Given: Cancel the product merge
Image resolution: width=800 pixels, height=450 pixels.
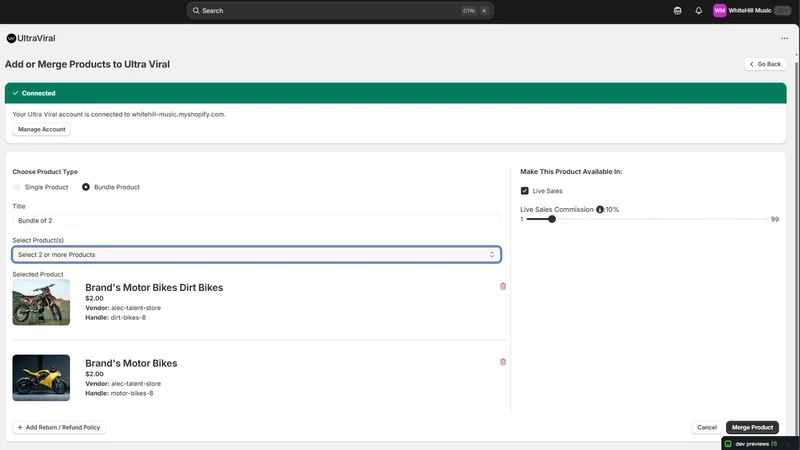Looking at the screenshot, I should click(707, 428).
